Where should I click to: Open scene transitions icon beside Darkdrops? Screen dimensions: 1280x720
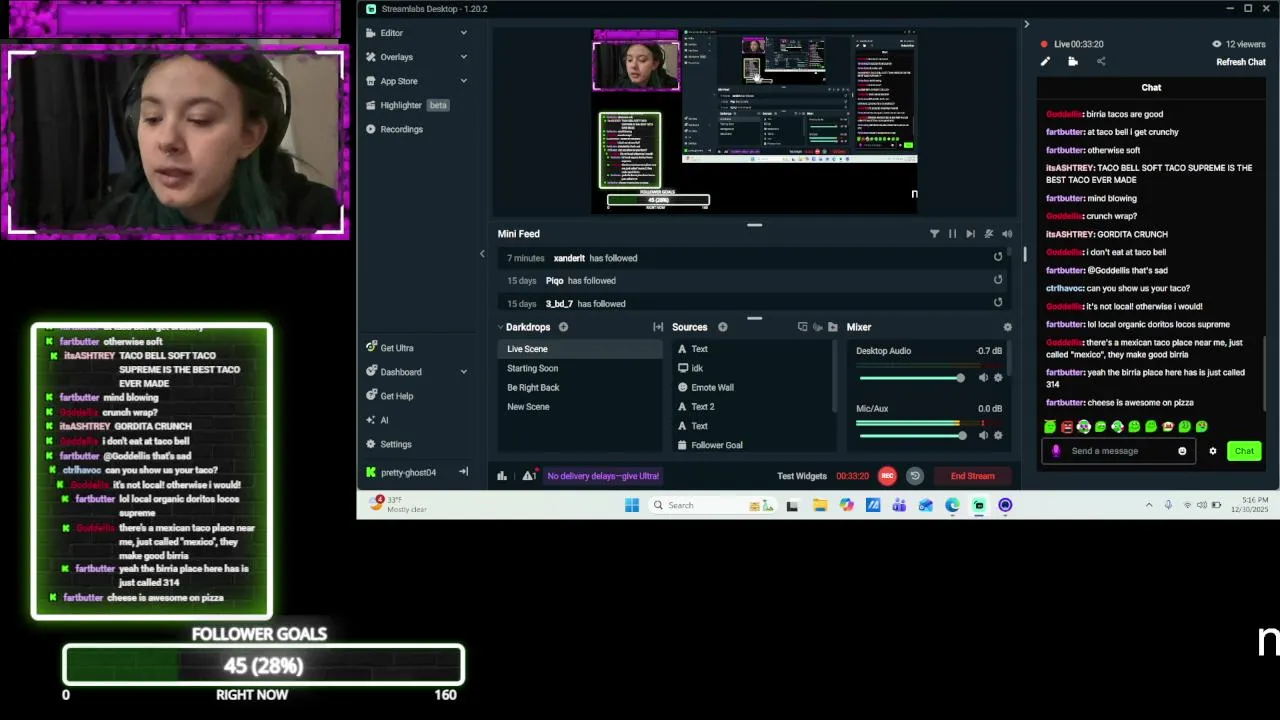coord(658,327)
